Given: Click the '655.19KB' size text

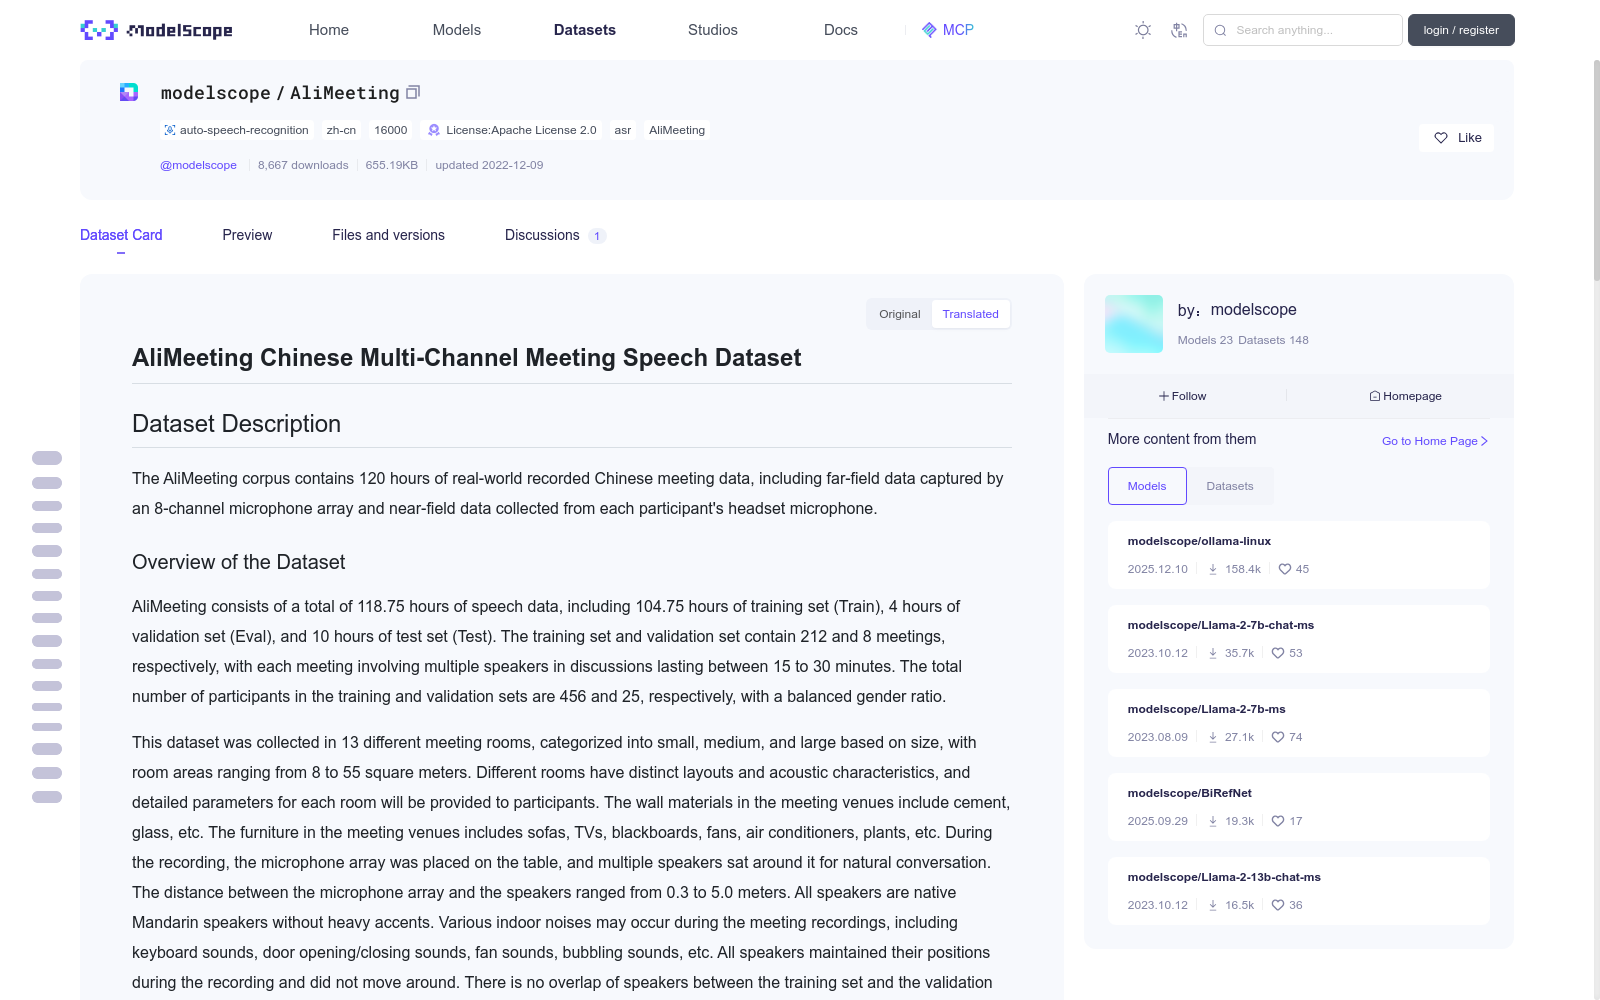Looking at the screenshot, I should pos(392,165).
